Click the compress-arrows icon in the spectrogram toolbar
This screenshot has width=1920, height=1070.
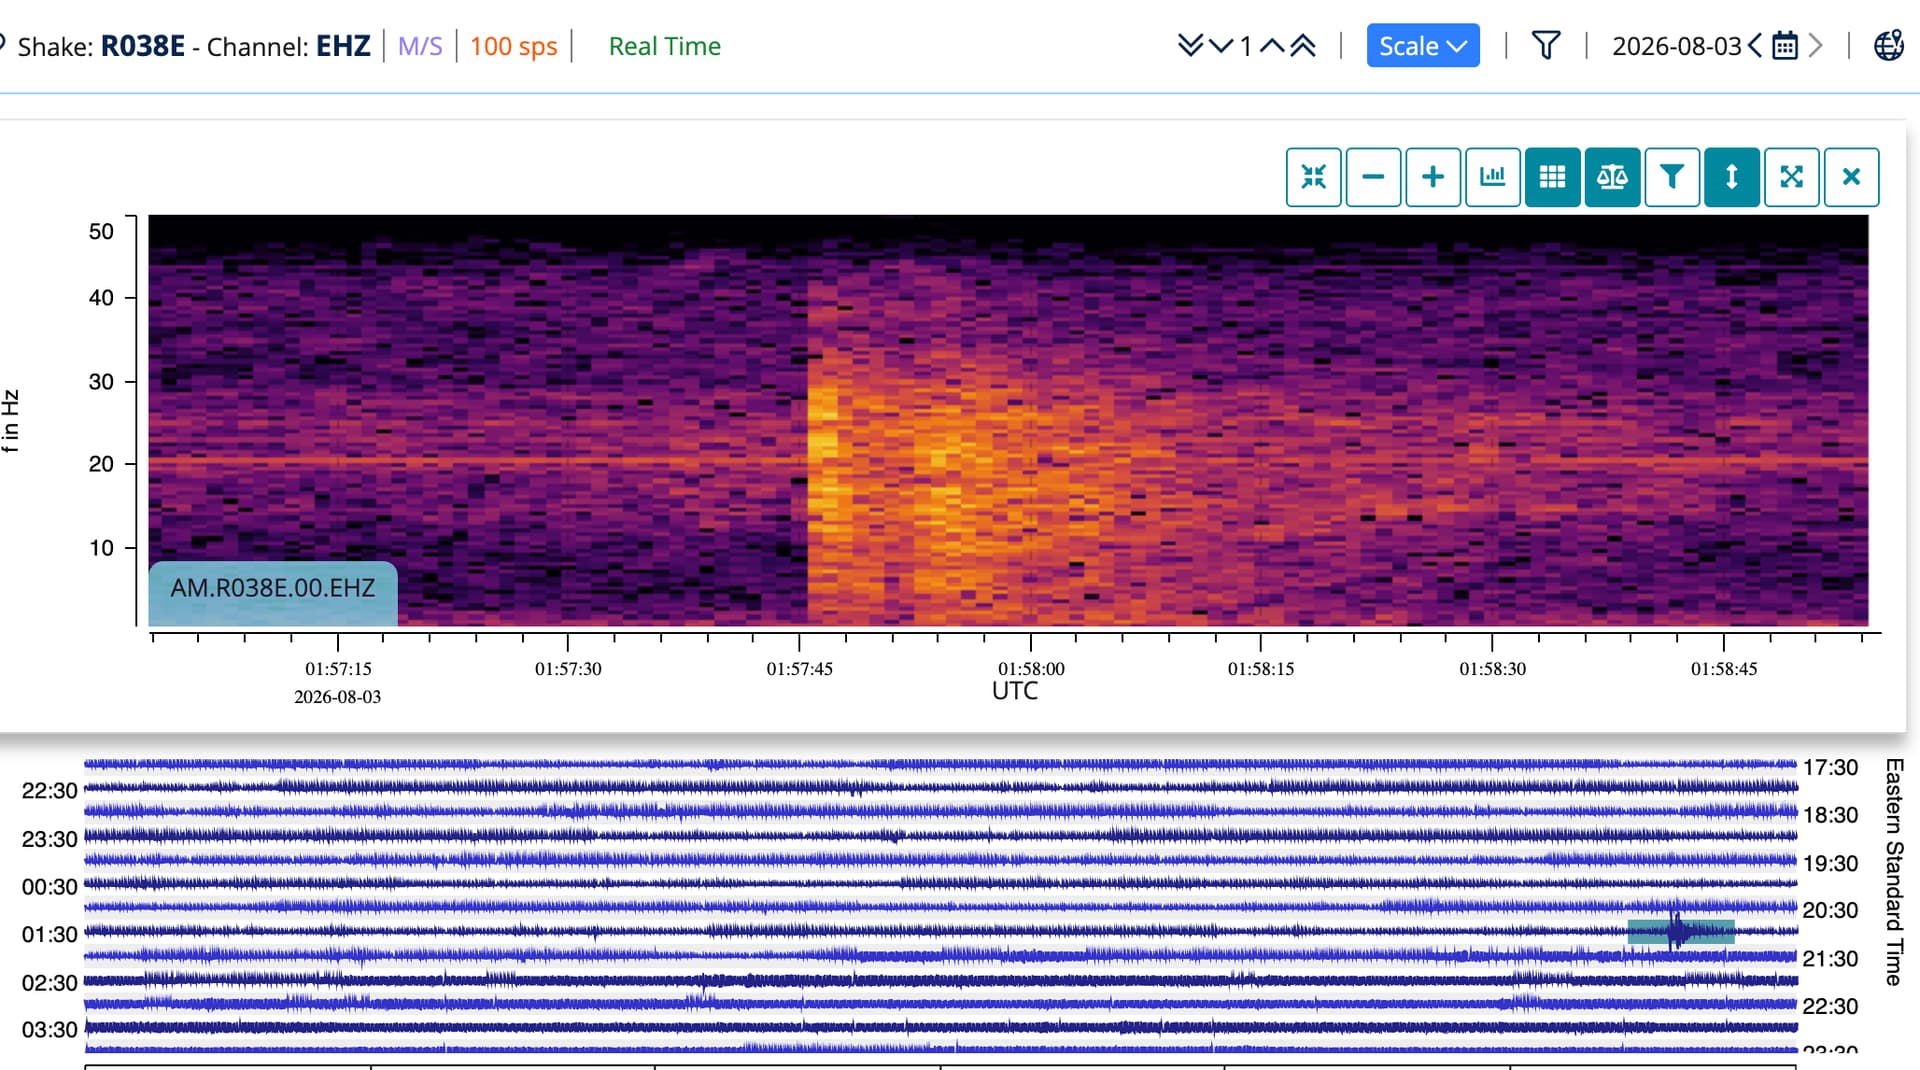click(x=1313, y=177)
